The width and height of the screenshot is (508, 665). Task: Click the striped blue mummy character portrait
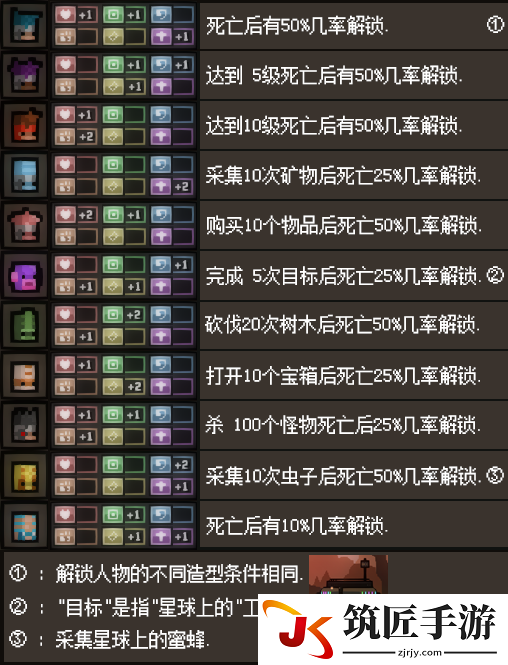coord(25,526)
